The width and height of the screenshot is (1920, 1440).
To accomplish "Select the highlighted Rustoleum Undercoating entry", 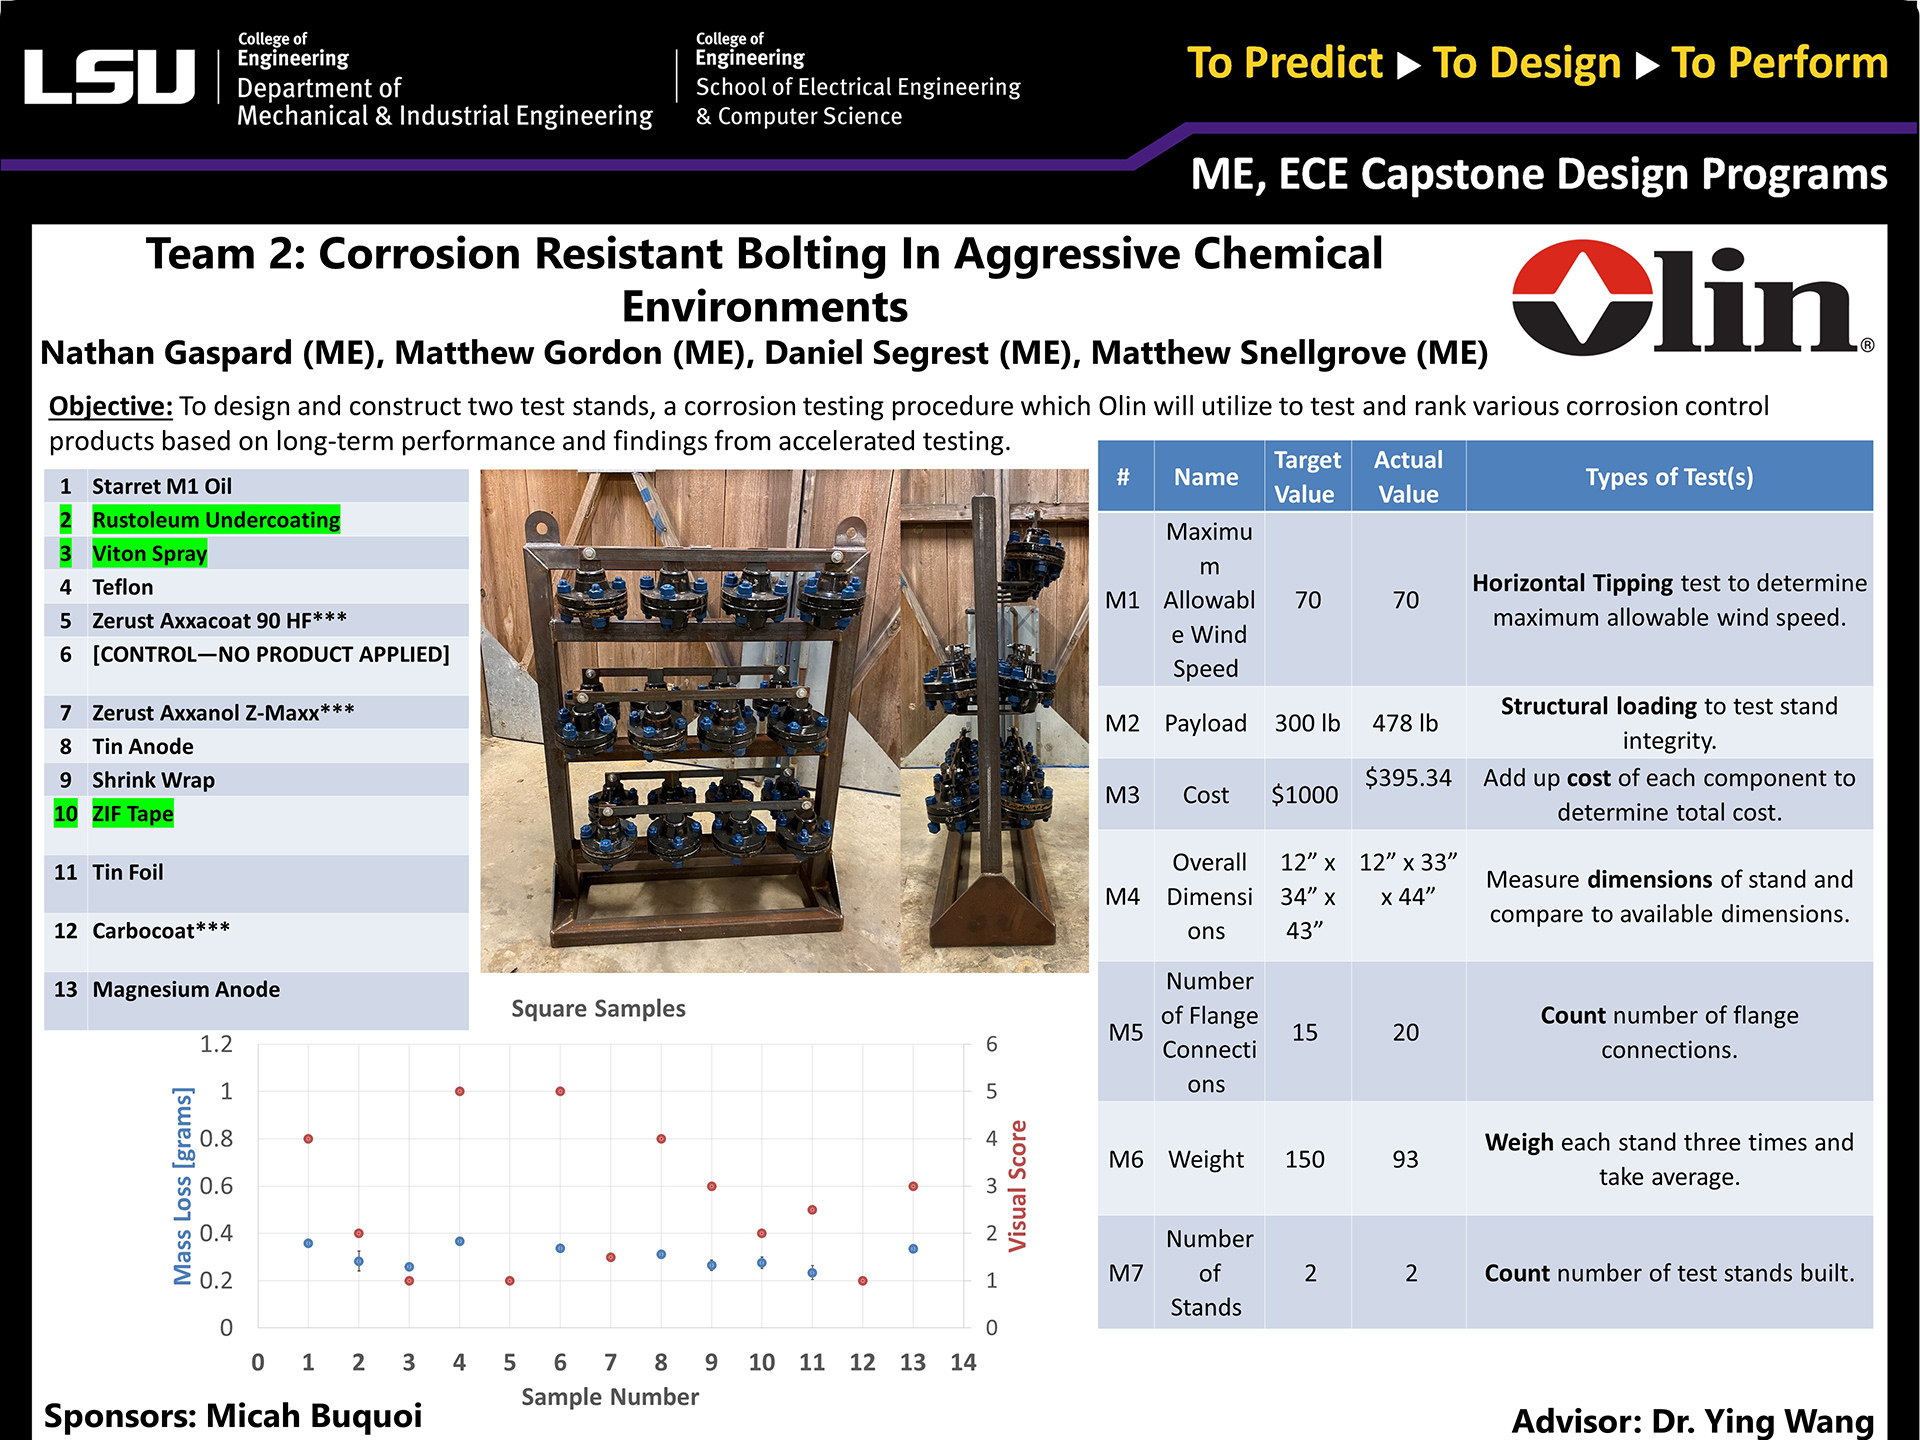I will (x=217, y=519).
